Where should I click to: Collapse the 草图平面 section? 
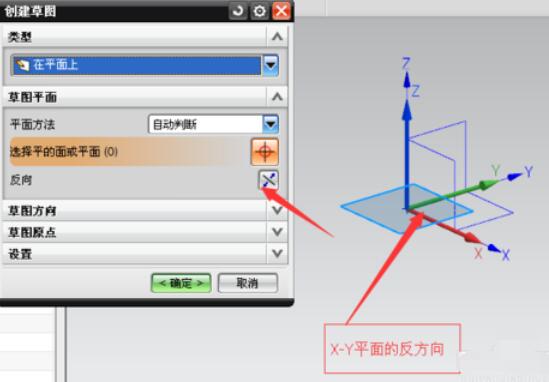[277, 96]
